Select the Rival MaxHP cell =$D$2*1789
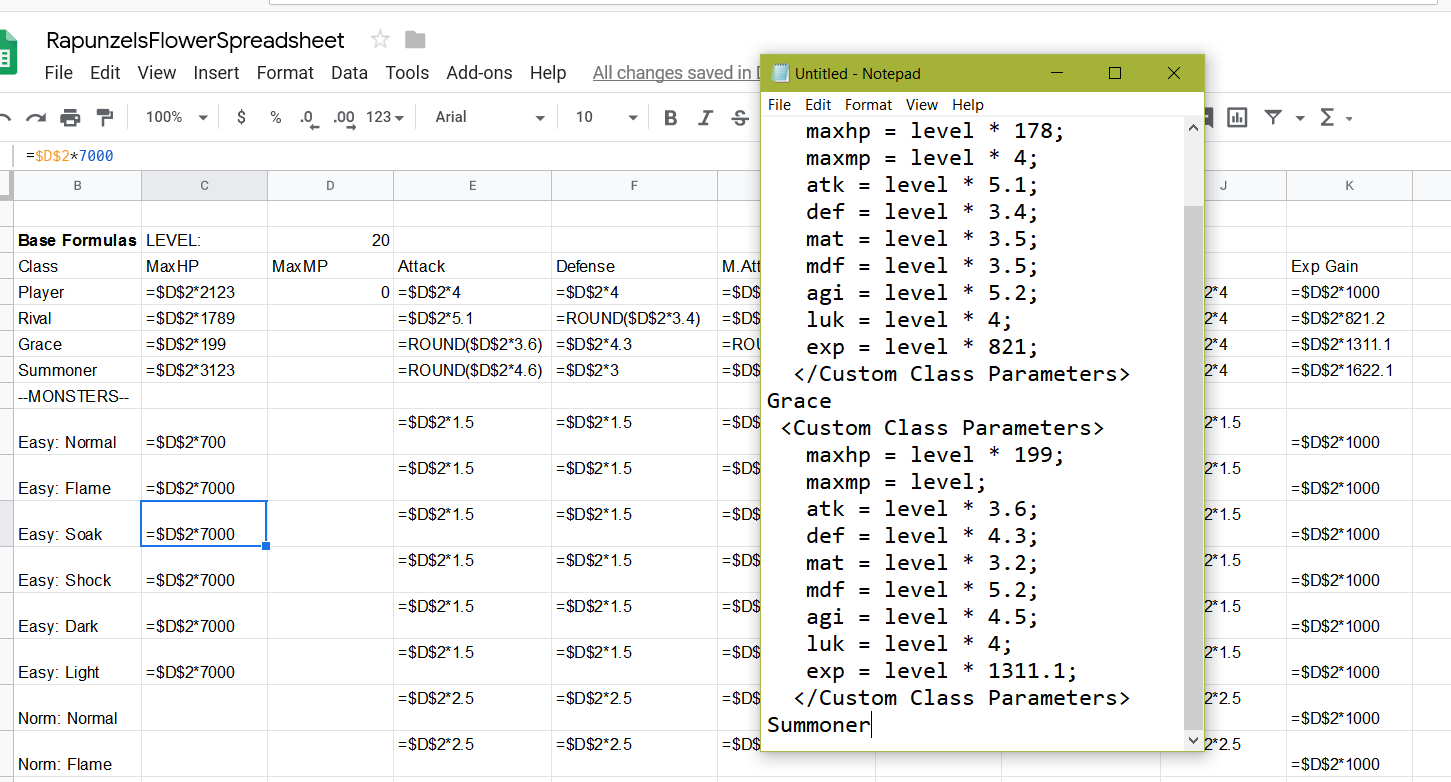Image resolution: width=1451 pixels, height=782 pixels. (204, 318)
